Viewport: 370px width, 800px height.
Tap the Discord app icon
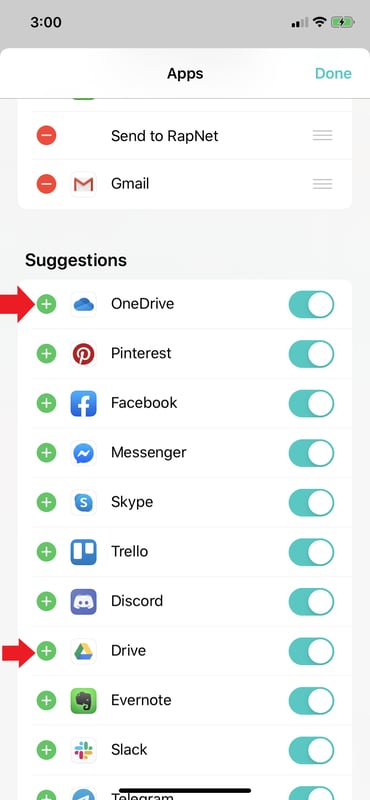coord(83,602)
